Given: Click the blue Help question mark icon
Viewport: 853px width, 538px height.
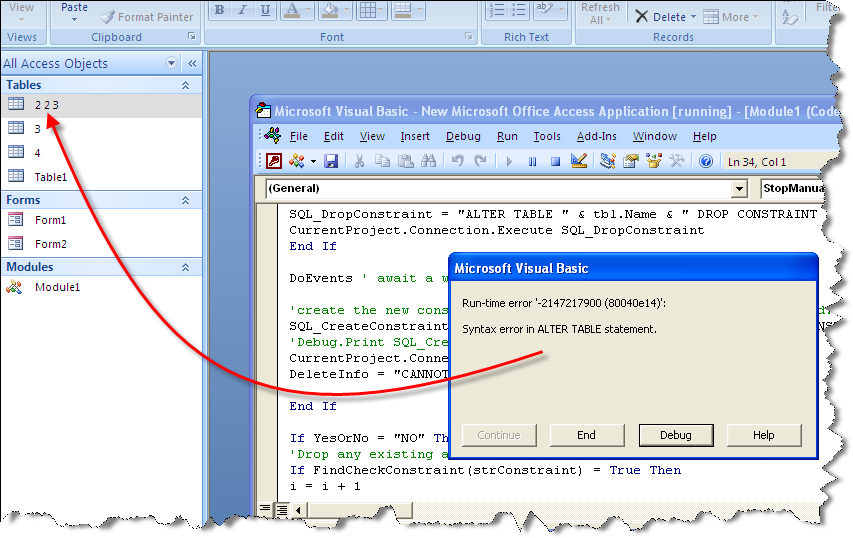Looking at the screenshot, I should [x=706, y=162].
